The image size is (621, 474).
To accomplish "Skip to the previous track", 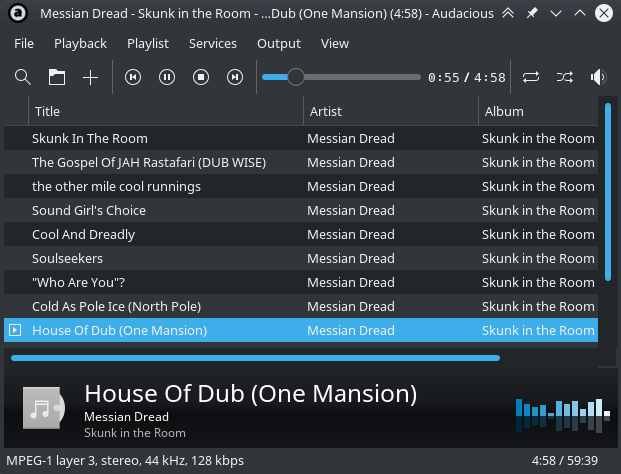I will (x=133, y=77).
